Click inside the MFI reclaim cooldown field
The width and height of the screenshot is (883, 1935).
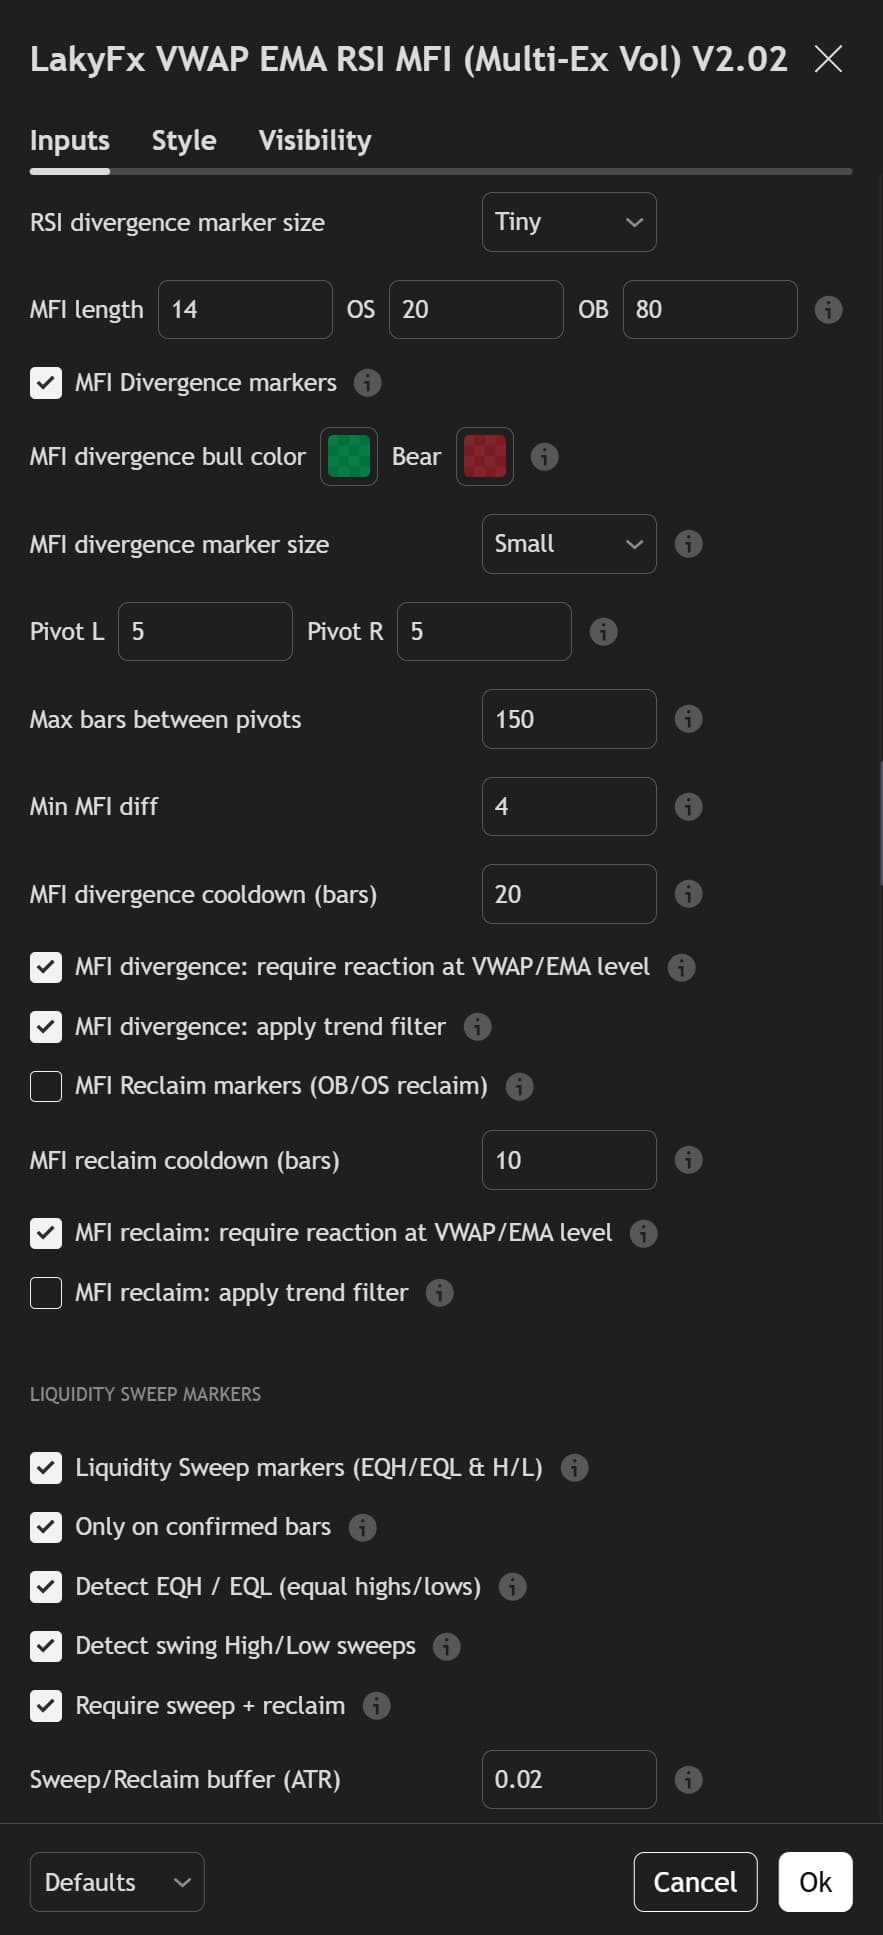point(569,1159)
